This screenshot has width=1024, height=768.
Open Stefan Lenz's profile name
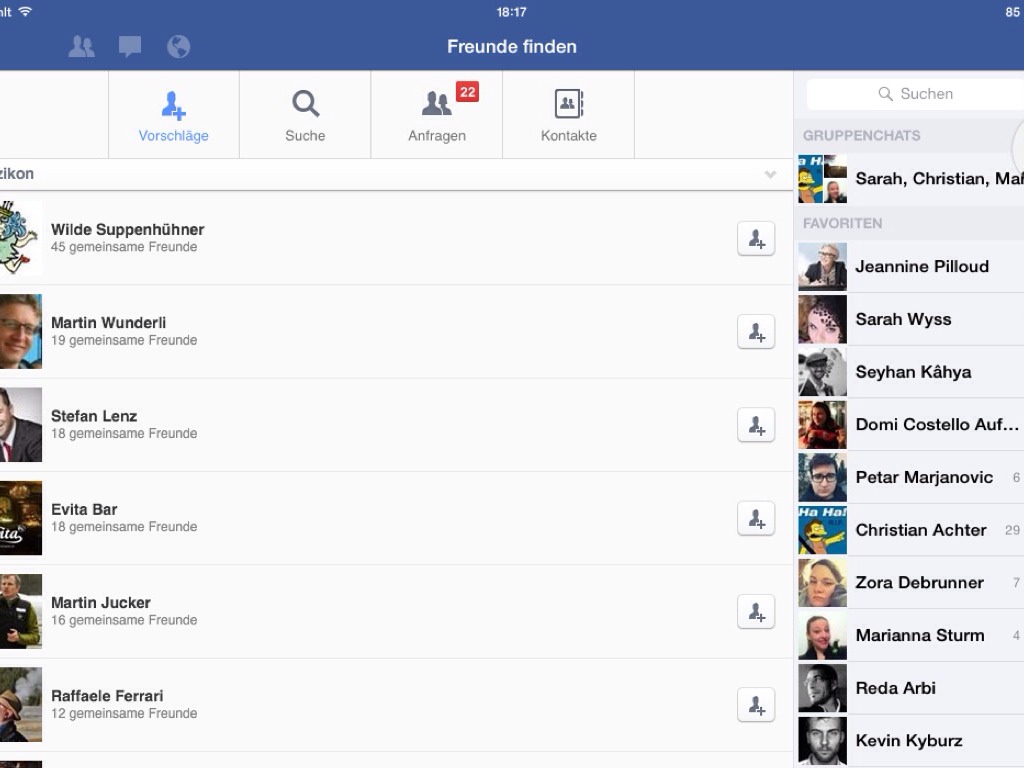pos(94,416)
